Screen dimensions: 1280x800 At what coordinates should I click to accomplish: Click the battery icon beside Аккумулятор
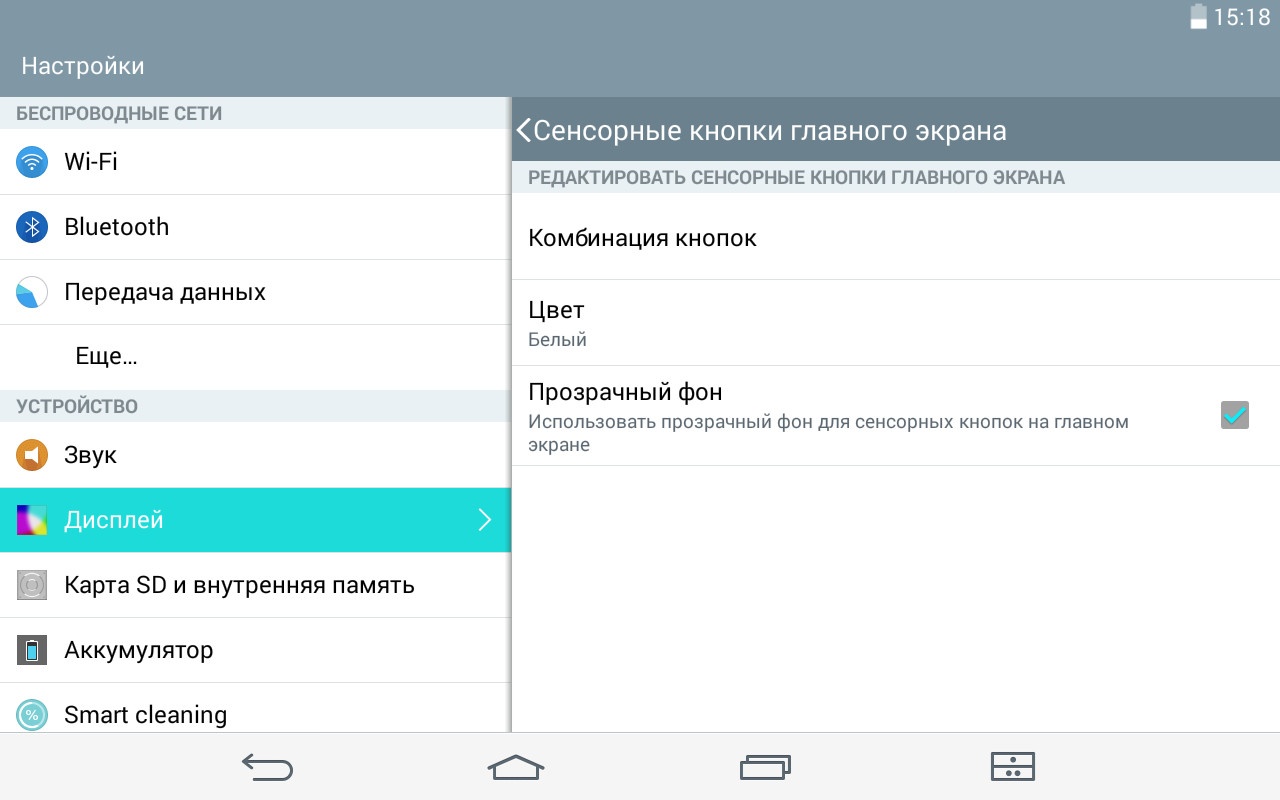(x=32, y=650)
